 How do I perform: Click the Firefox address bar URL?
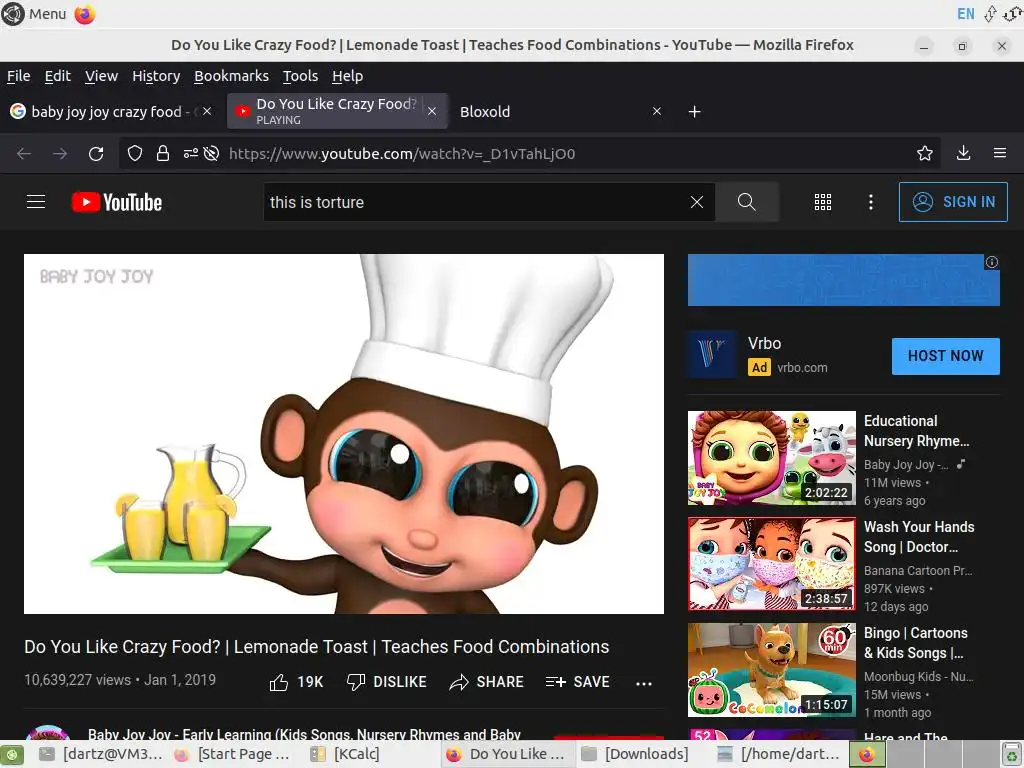(402, 153)
